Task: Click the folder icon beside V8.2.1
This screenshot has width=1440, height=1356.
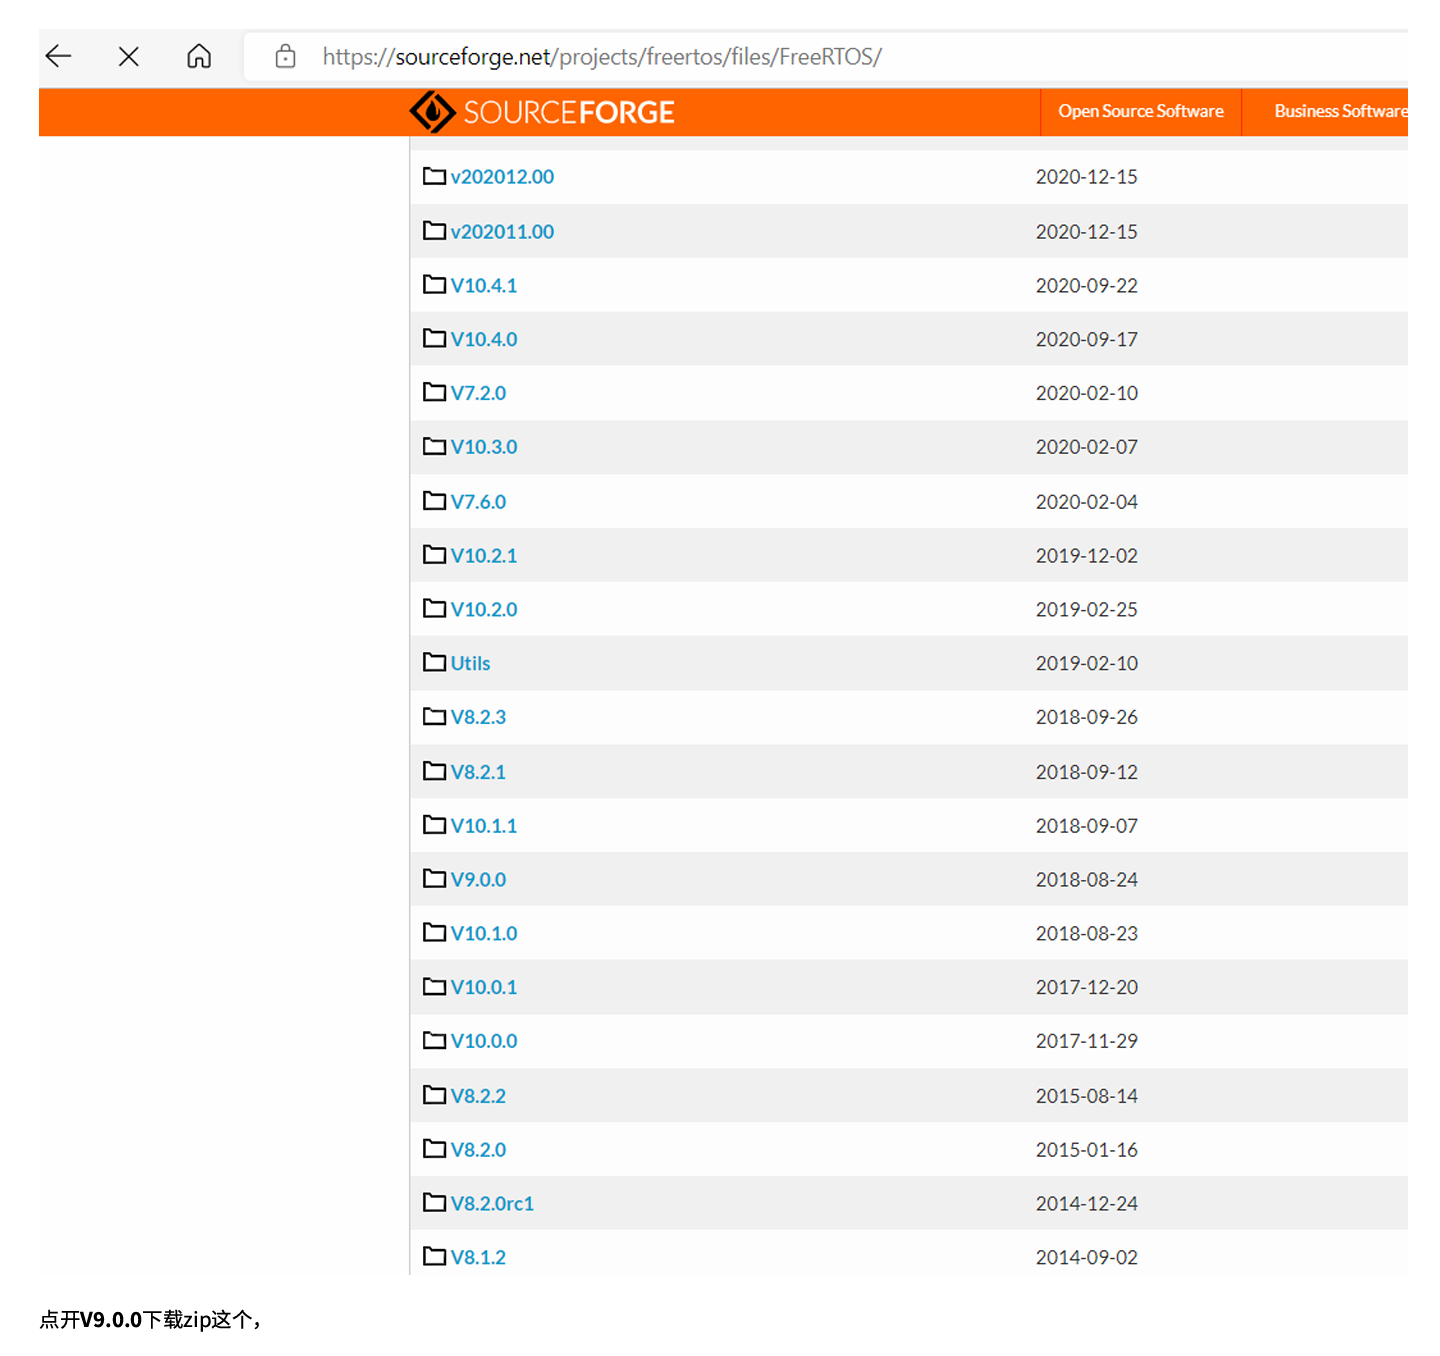Action: [434, 771]
